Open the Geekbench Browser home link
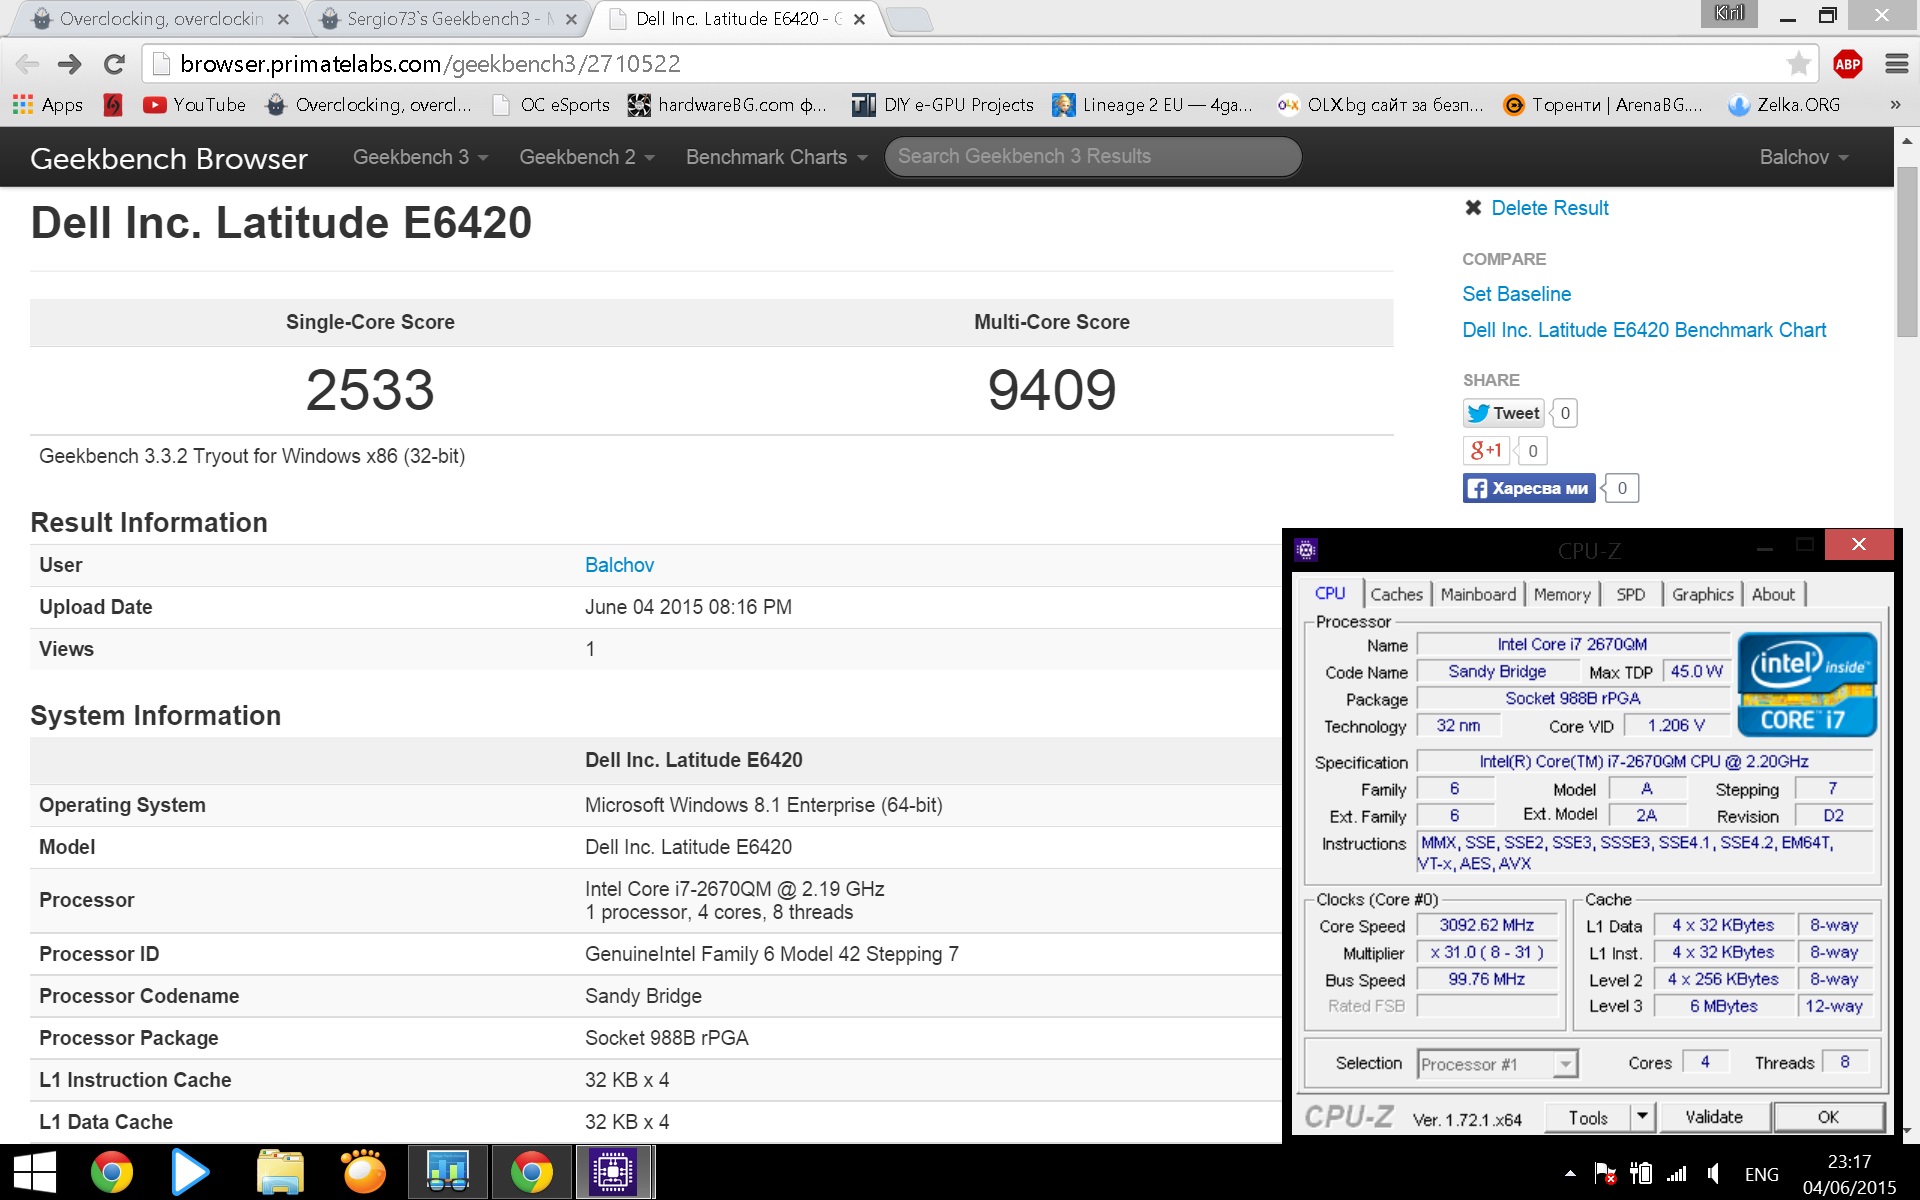This screenshot has width=1920, height=1200. point(169,158)
